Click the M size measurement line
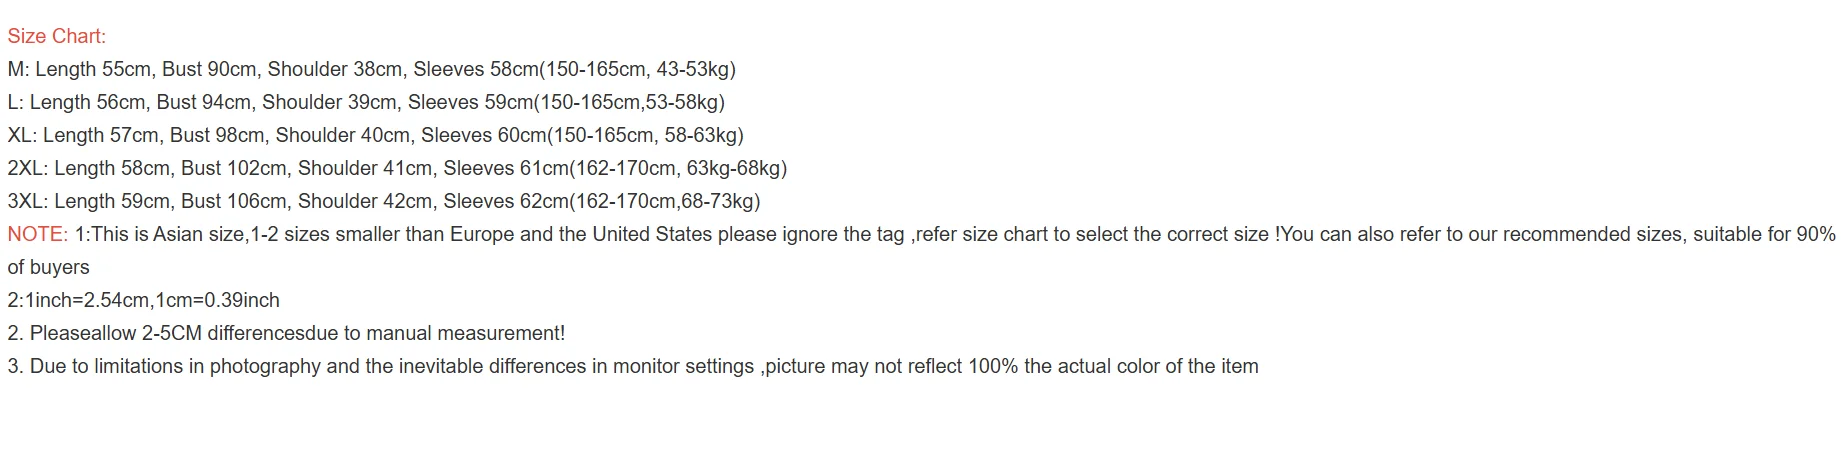The image size is (1846, 455). (x=371, y=70)
